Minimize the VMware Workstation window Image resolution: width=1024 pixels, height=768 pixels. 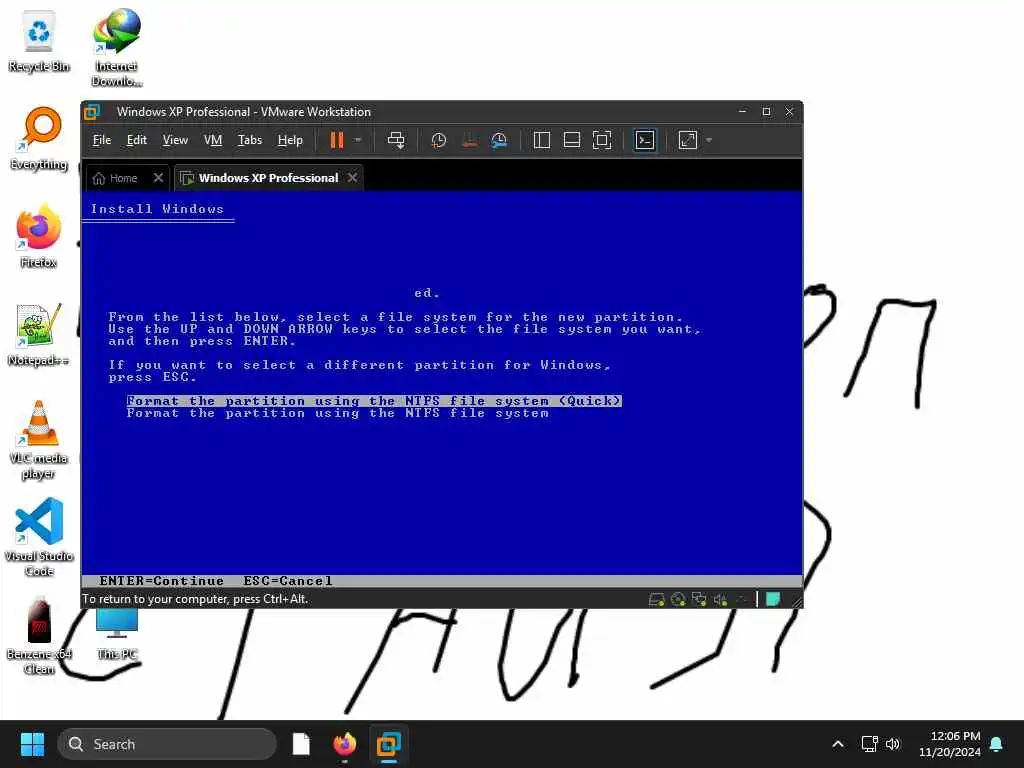pyautogui.click(x=743, y=112)
